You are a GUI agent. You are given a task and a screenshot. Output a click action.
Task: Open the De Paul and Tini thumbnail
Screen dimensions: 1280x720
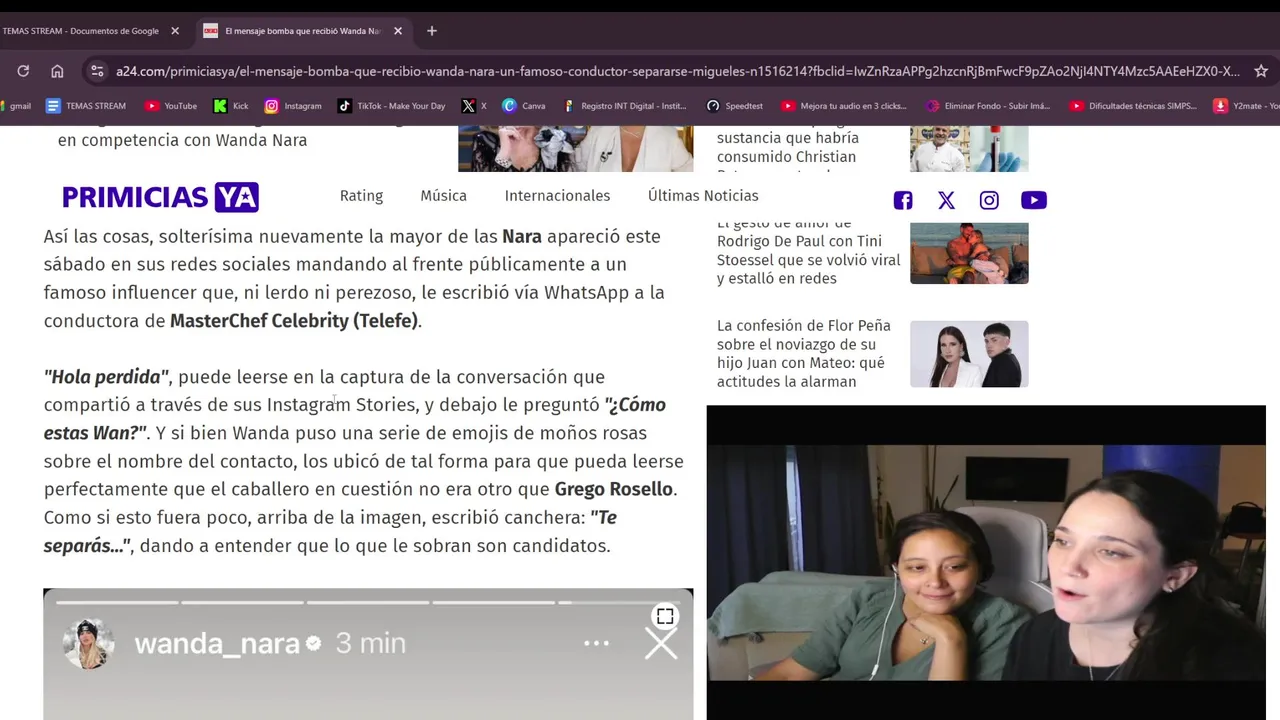point(969,253)
